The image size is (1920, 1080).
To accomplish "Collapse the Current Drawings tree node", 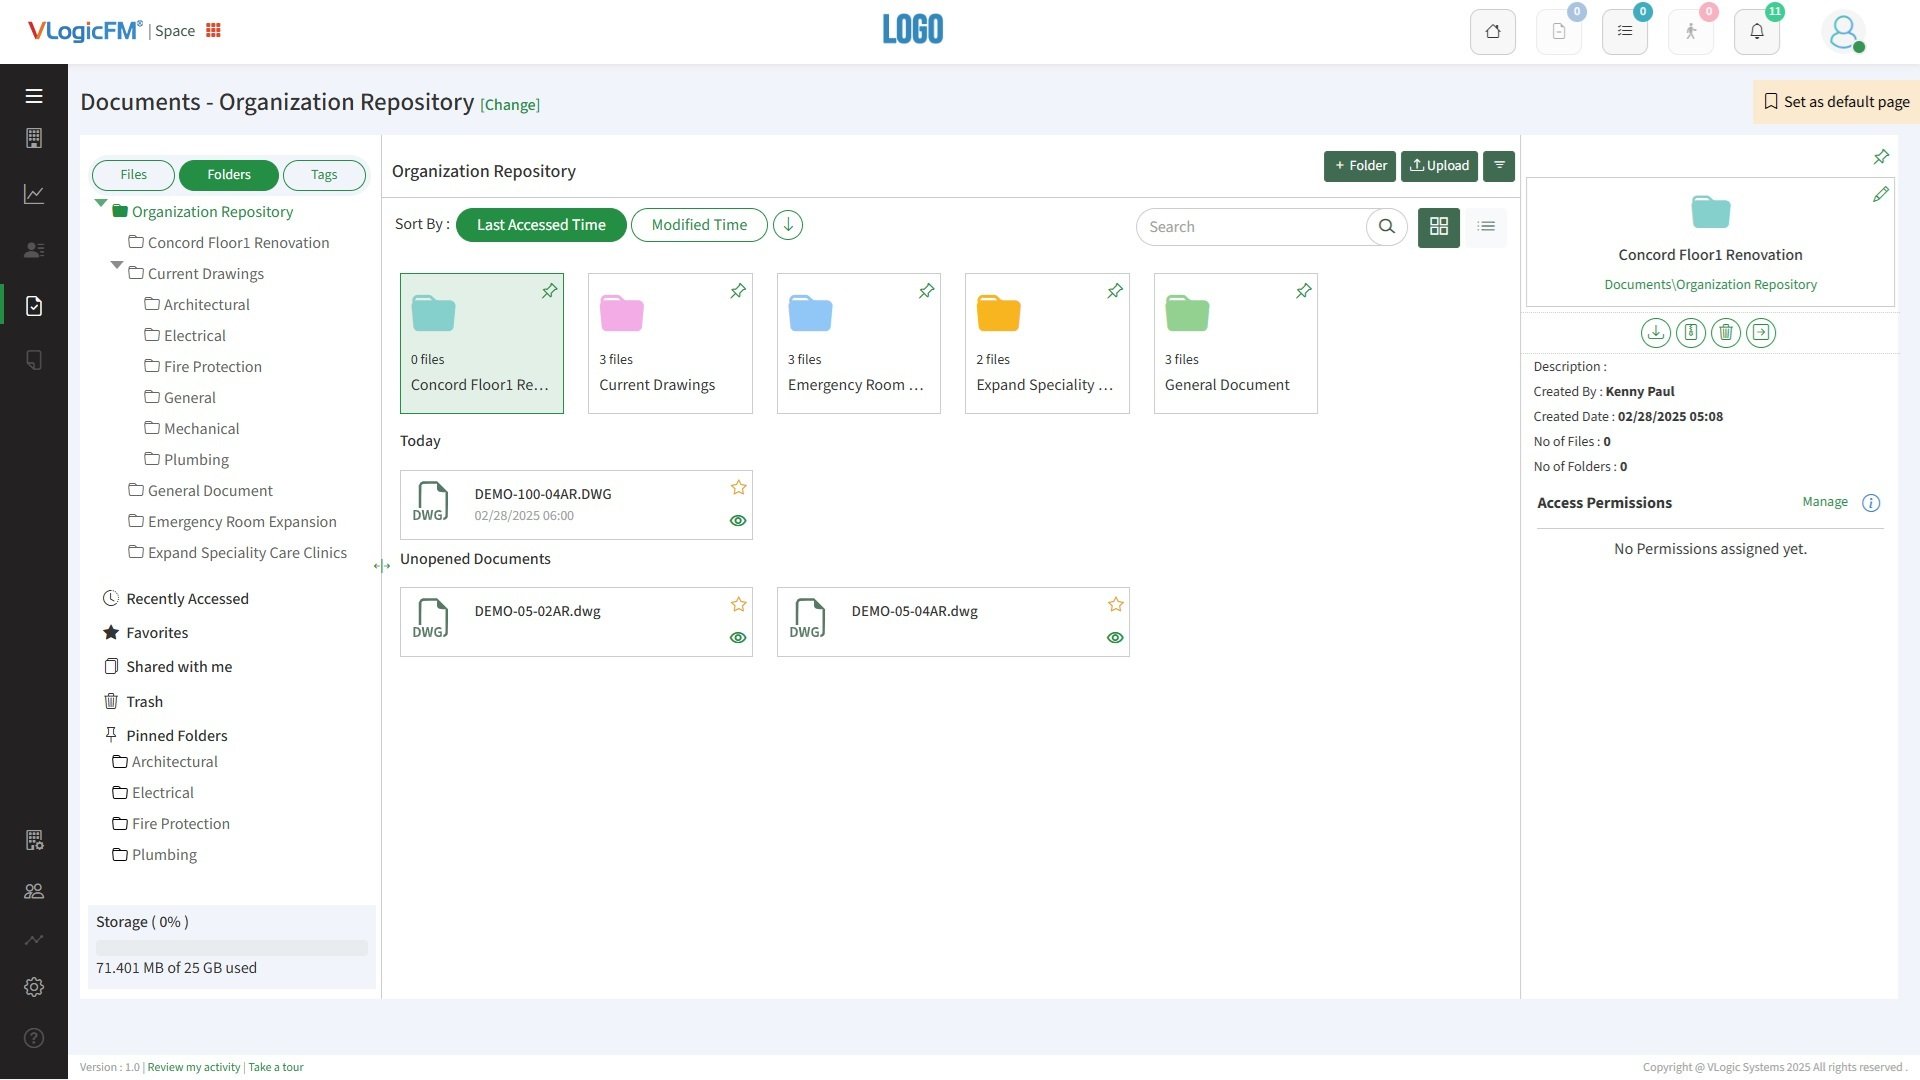I will 117,266.
